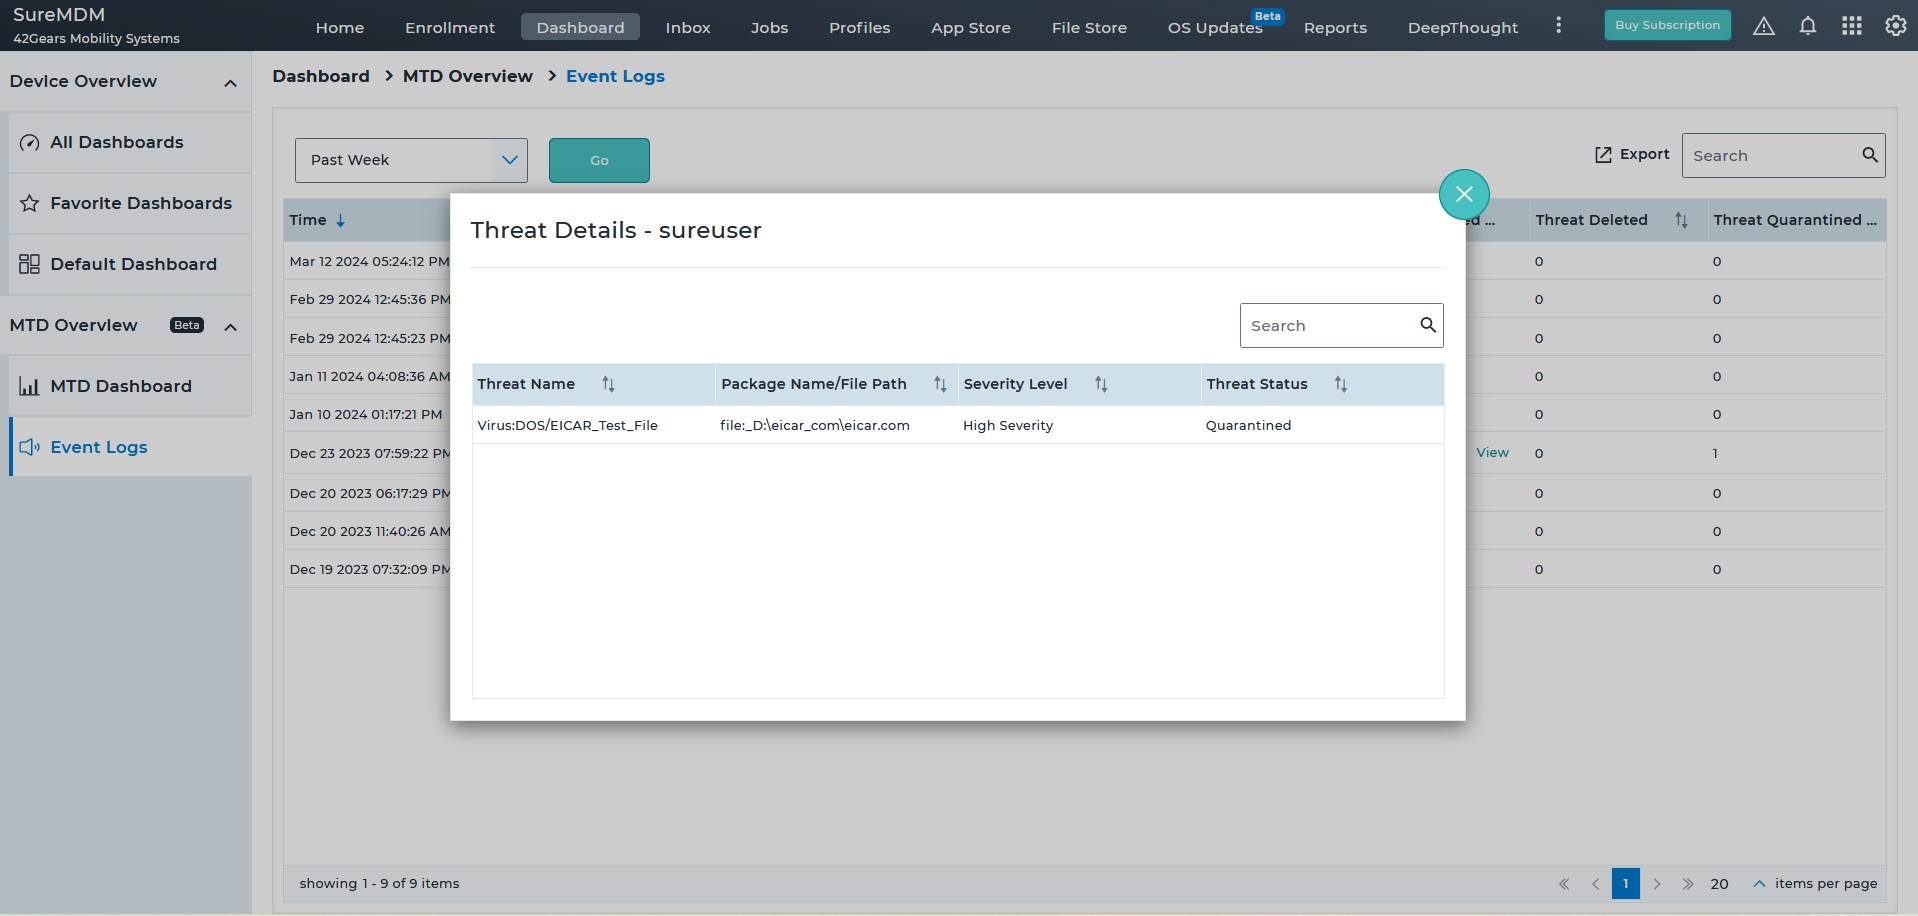This screenshot has width=1918, height=916.
Task: Click the Default Dashboard grid icon
Action: pos(30,264)
